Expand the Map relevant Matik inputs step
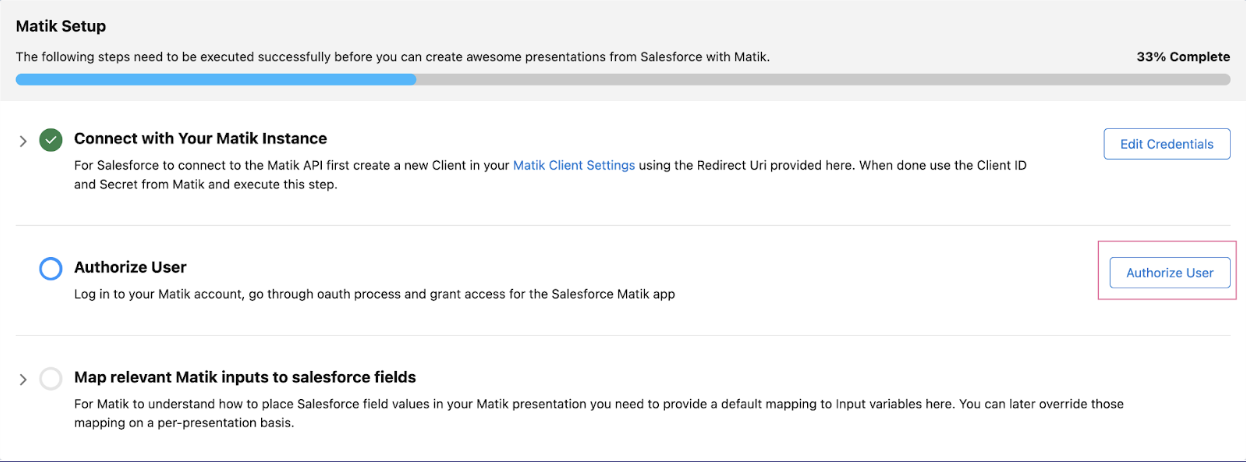This screenshot has height=462, width=1246. point(23,380)
